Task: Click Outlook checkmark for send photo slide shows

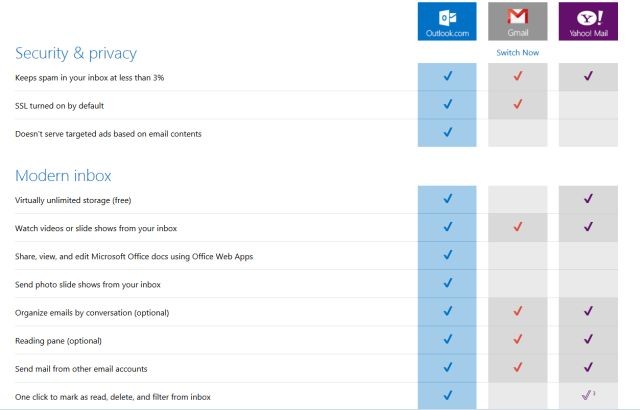Action: [x=447, y=283]
